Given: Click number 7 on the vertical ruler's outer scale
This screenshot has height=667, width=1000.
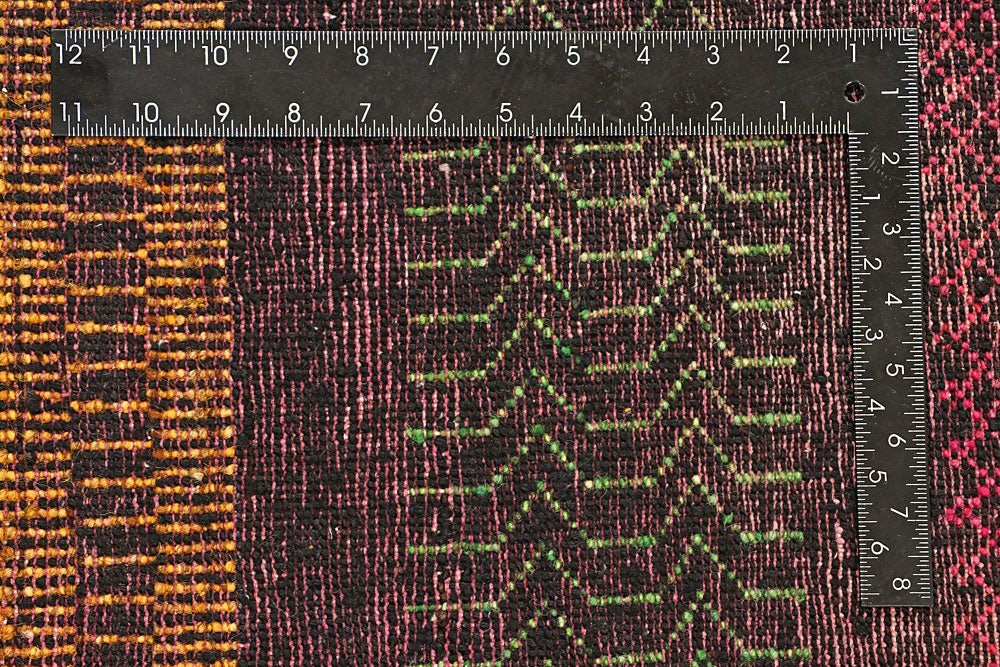Looking at the screenshot, I should point(899,512).
